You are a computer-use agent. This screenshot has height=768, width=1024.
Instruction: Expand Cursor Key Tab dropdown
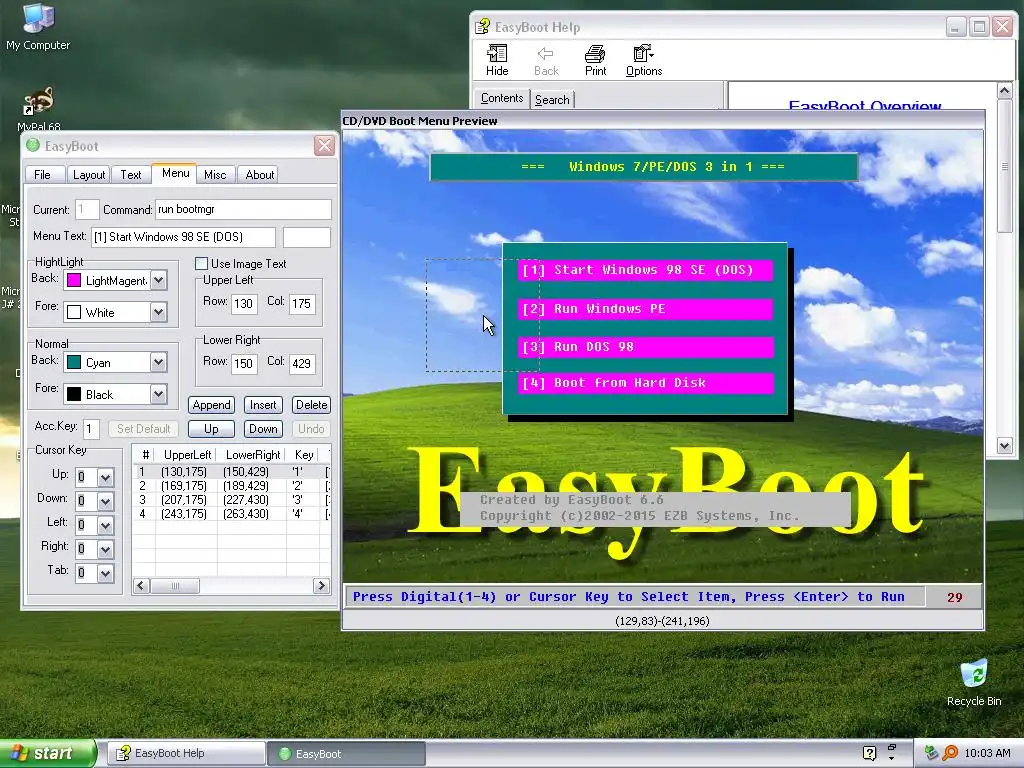click(x=106, y=574)
